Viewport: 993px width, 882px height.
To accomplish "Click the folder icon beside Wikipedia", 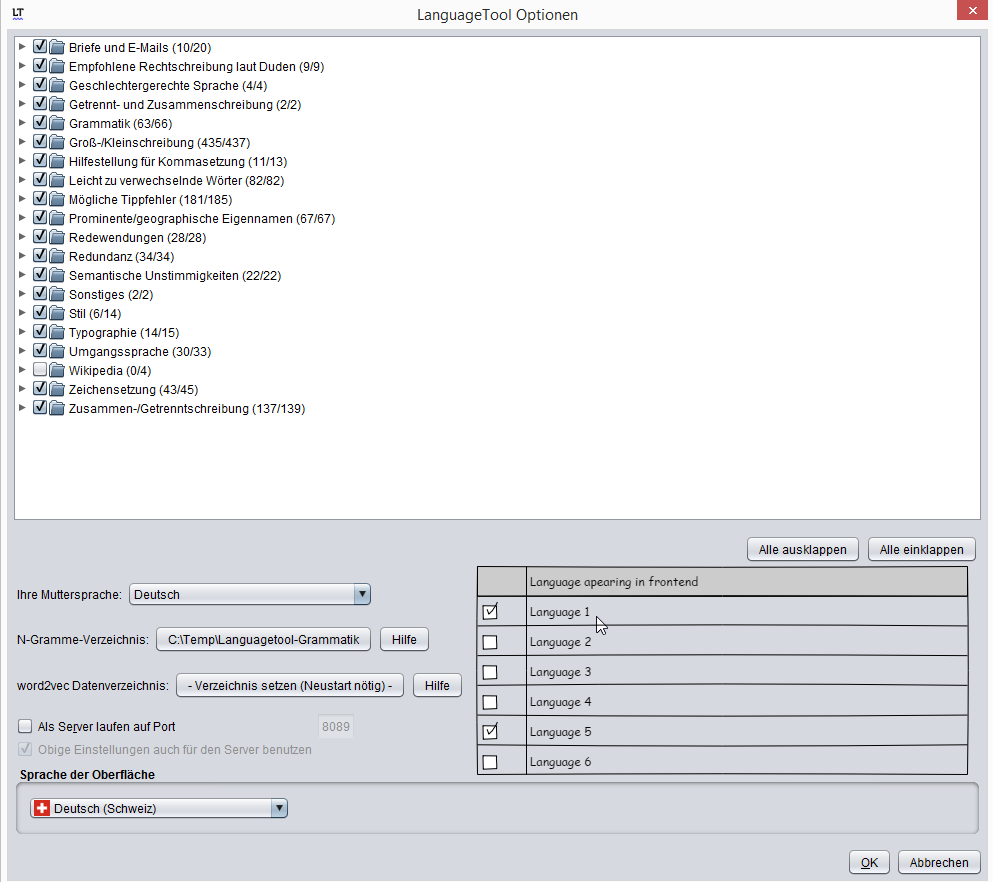I will (57, 370).
